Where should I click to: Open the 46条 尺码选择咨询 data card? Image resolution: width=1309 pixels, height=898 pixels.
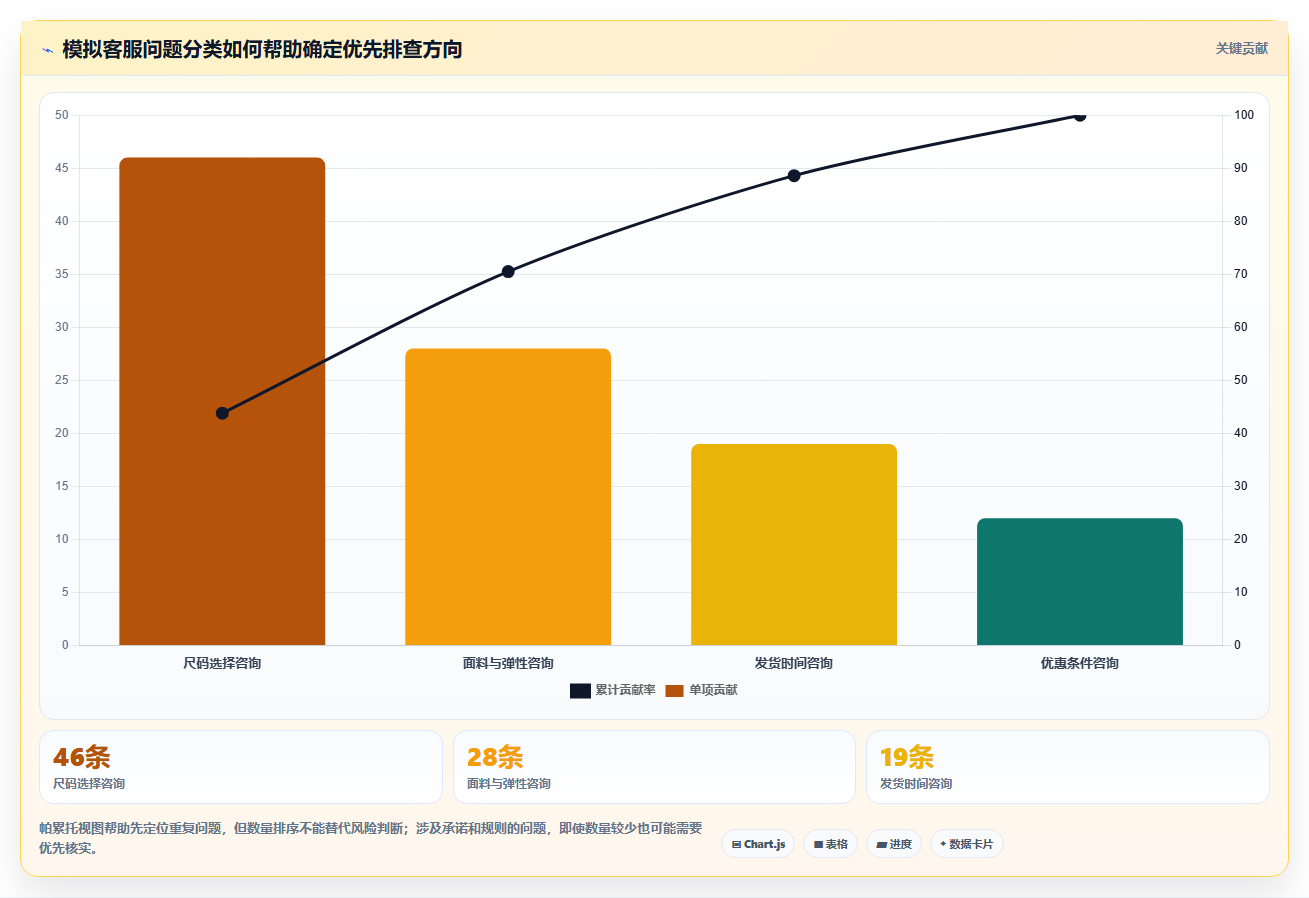click(241, 767)
